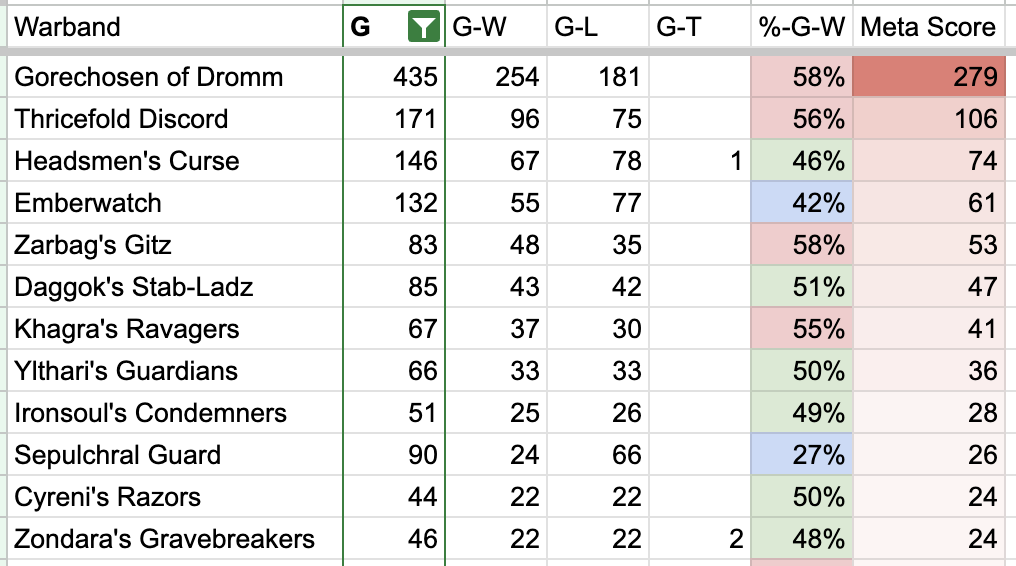
Task: Select the %-G-W column header cell
Action: pos(802,27)
